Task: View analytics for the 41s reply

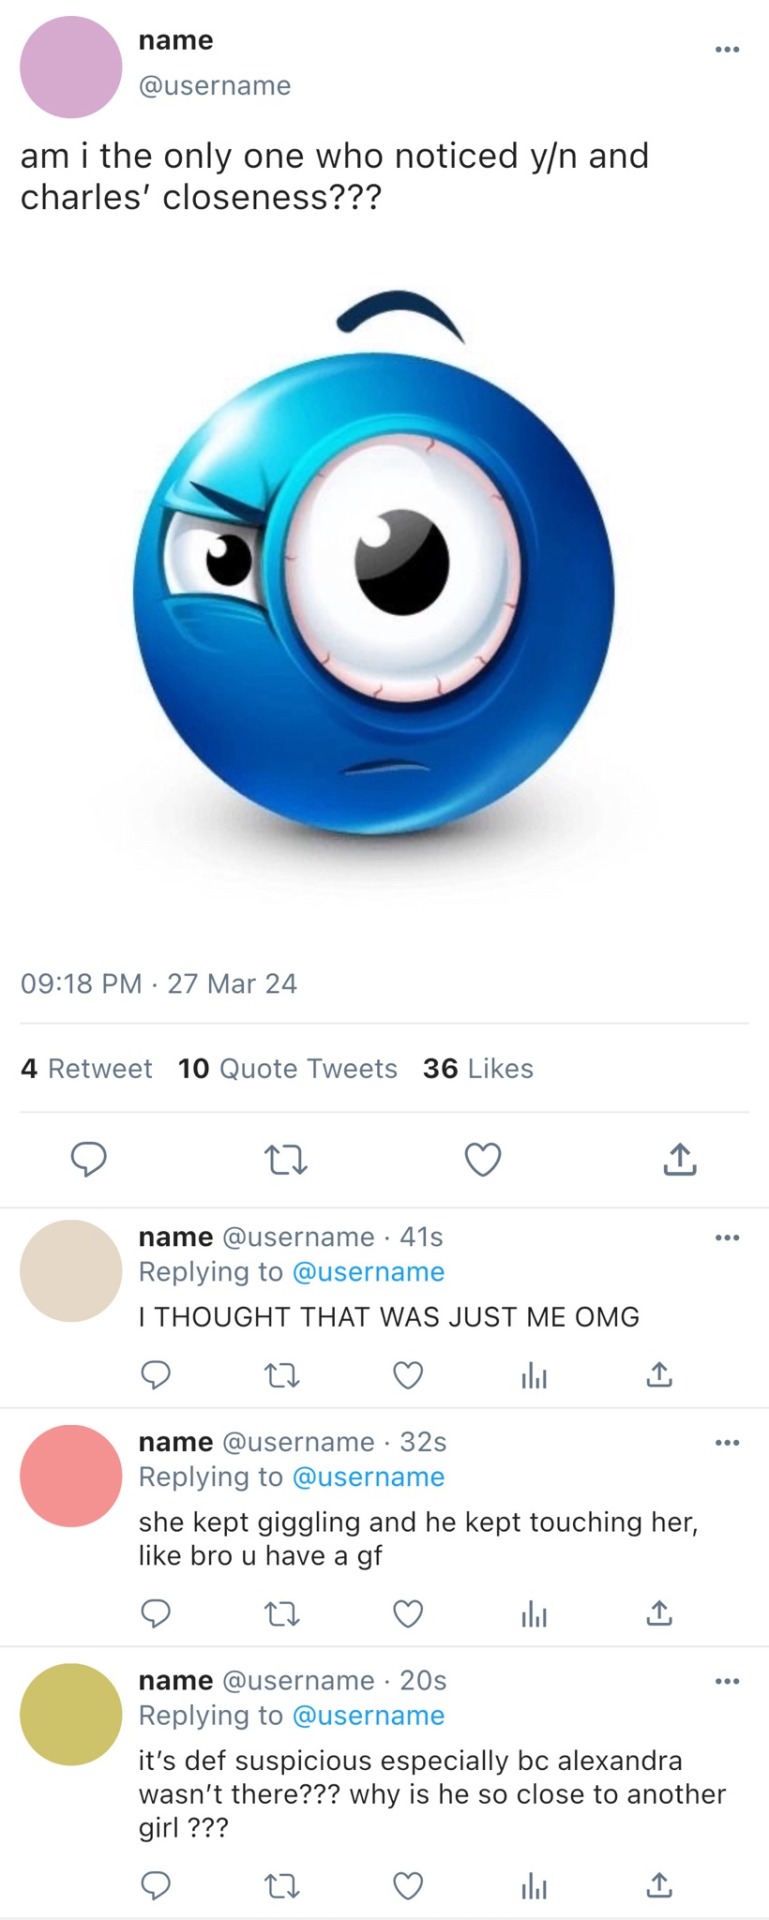Action: point(534,1377)
